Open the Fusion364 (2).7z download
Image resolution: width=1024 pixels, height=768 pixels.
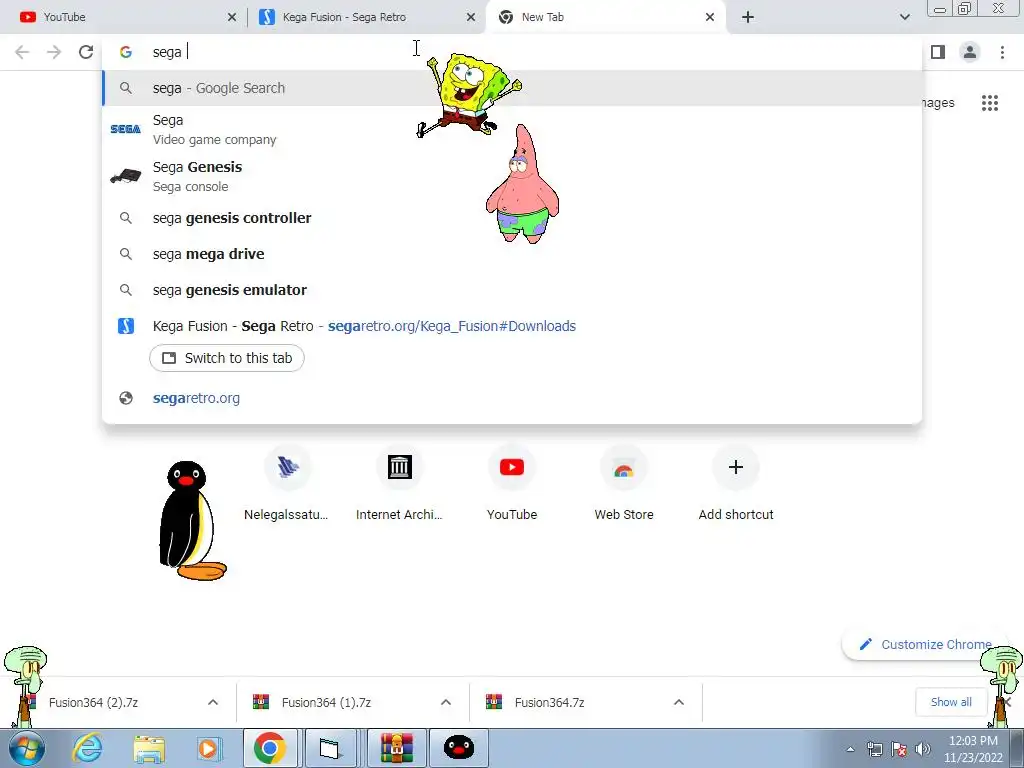pyautogui.click(x=93, y=703)
